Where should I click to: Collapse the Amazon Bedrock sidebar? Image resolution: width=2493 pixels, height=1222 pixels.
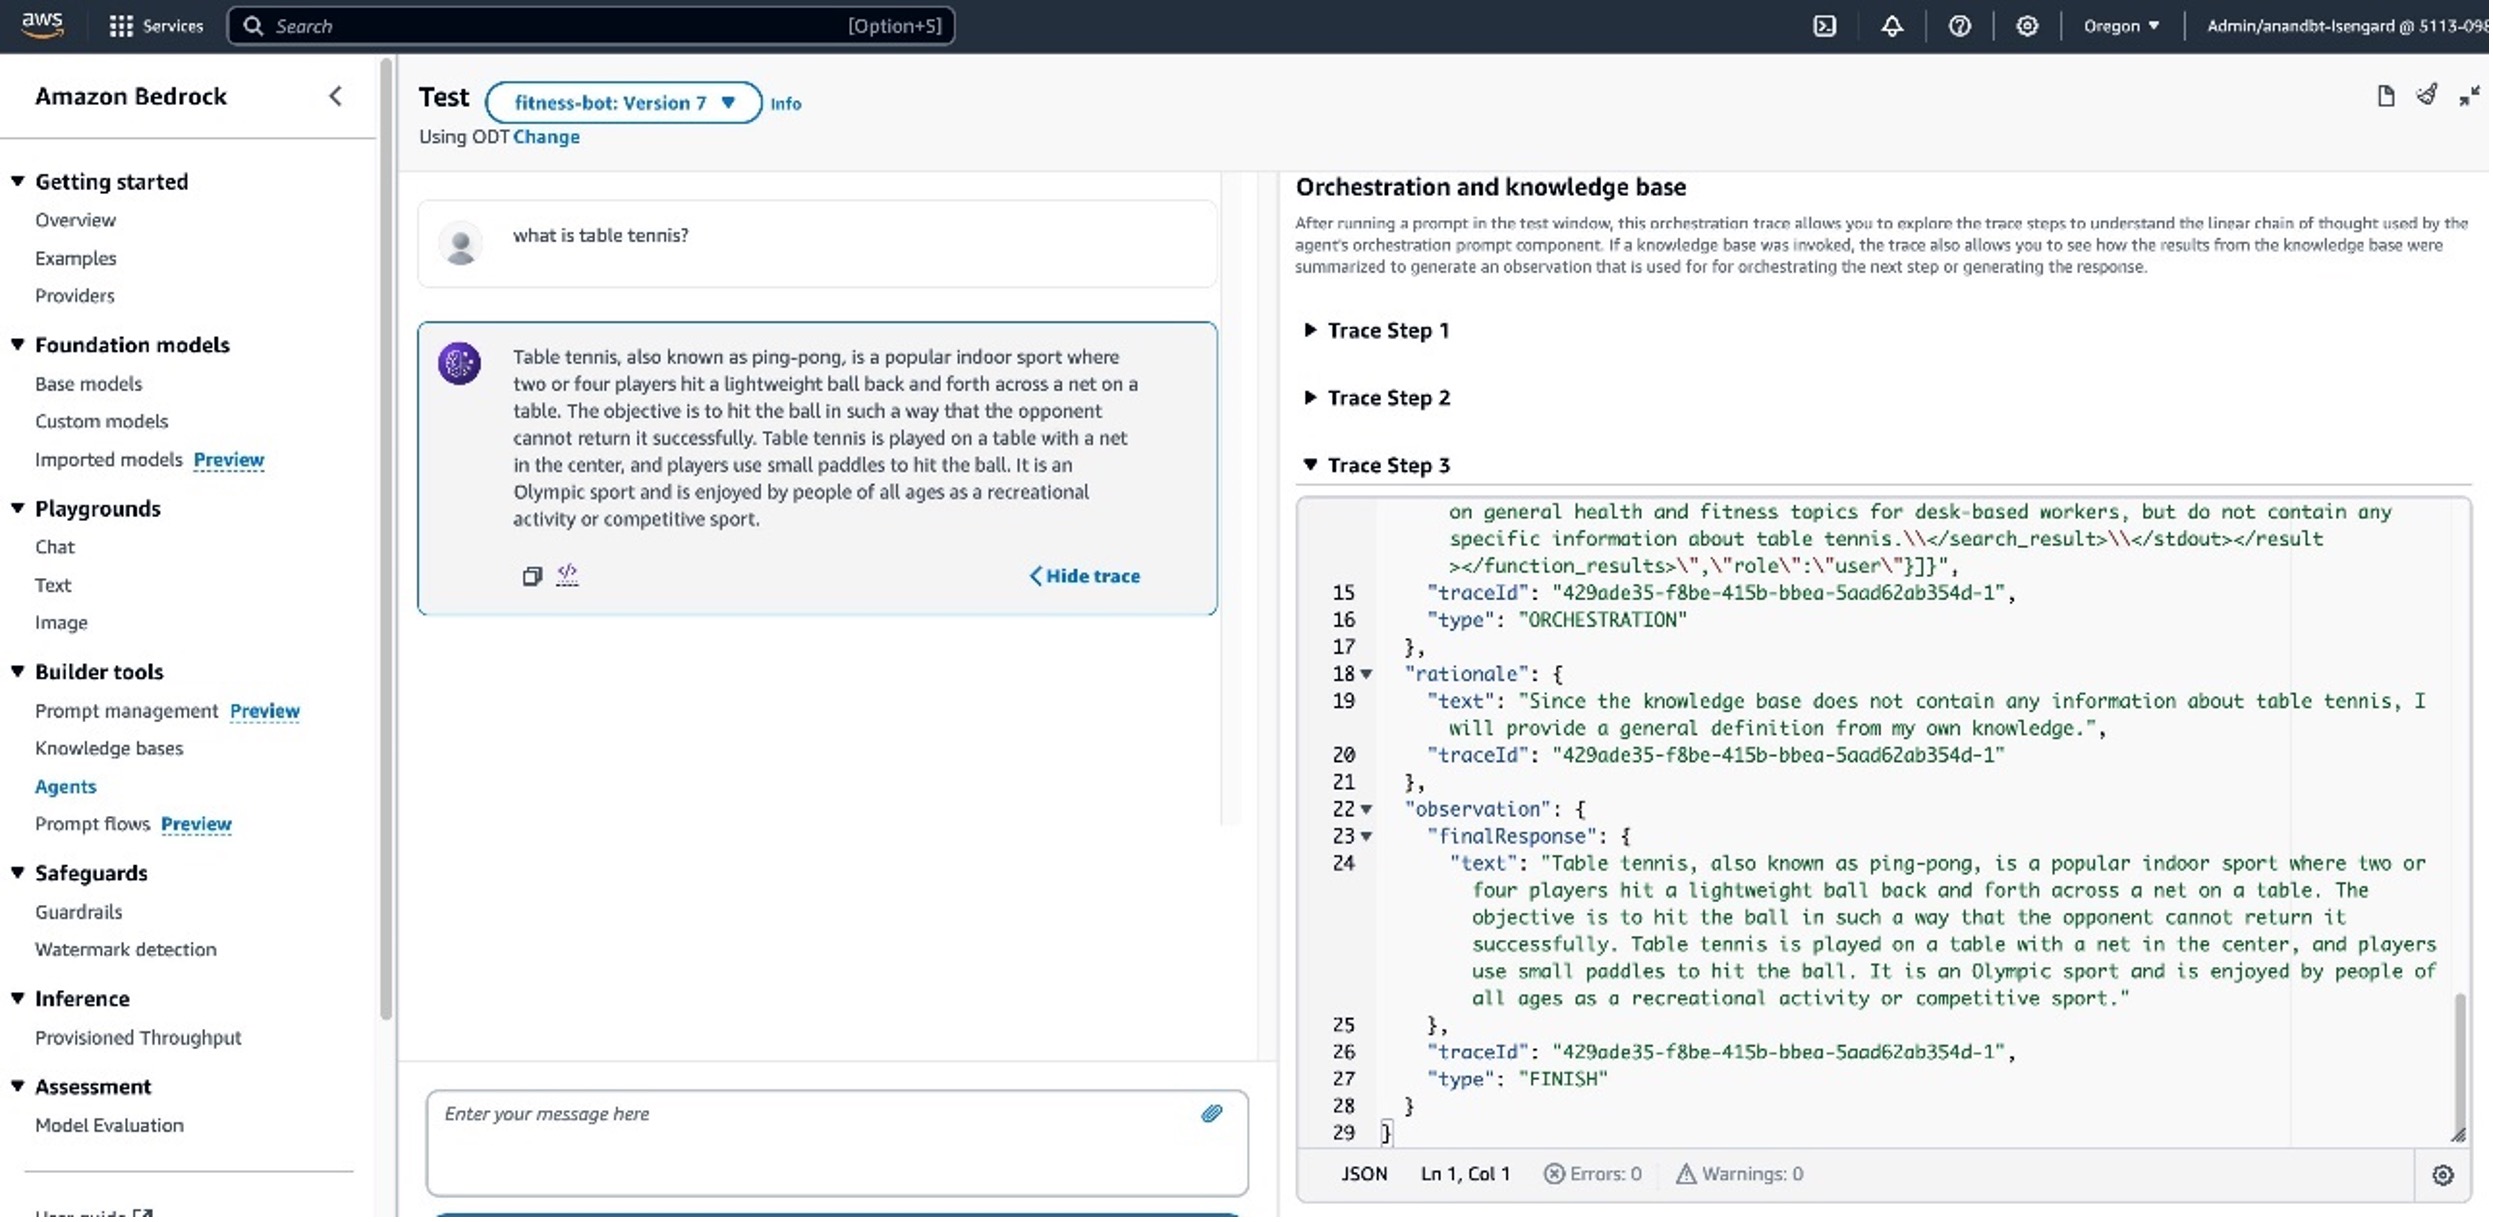pos(335,96)
